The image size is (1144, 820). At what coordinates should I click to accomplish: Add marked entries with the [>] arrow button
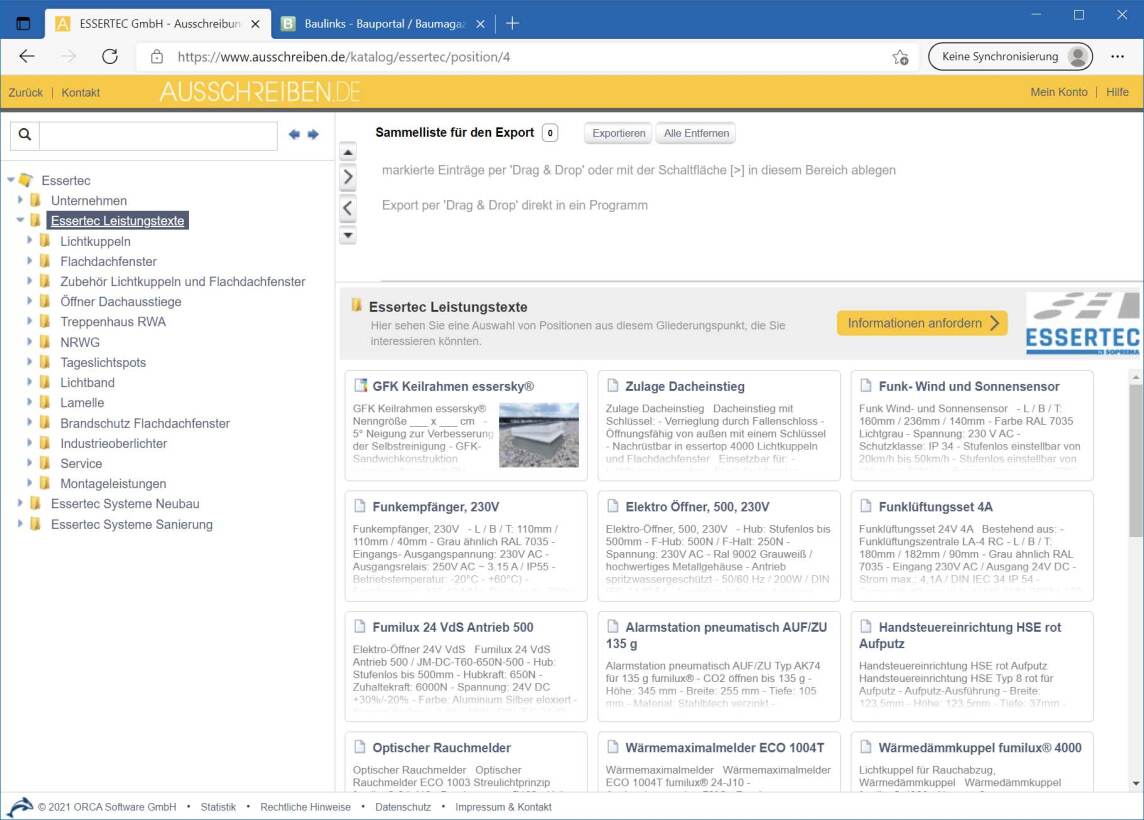click(348, 177)
